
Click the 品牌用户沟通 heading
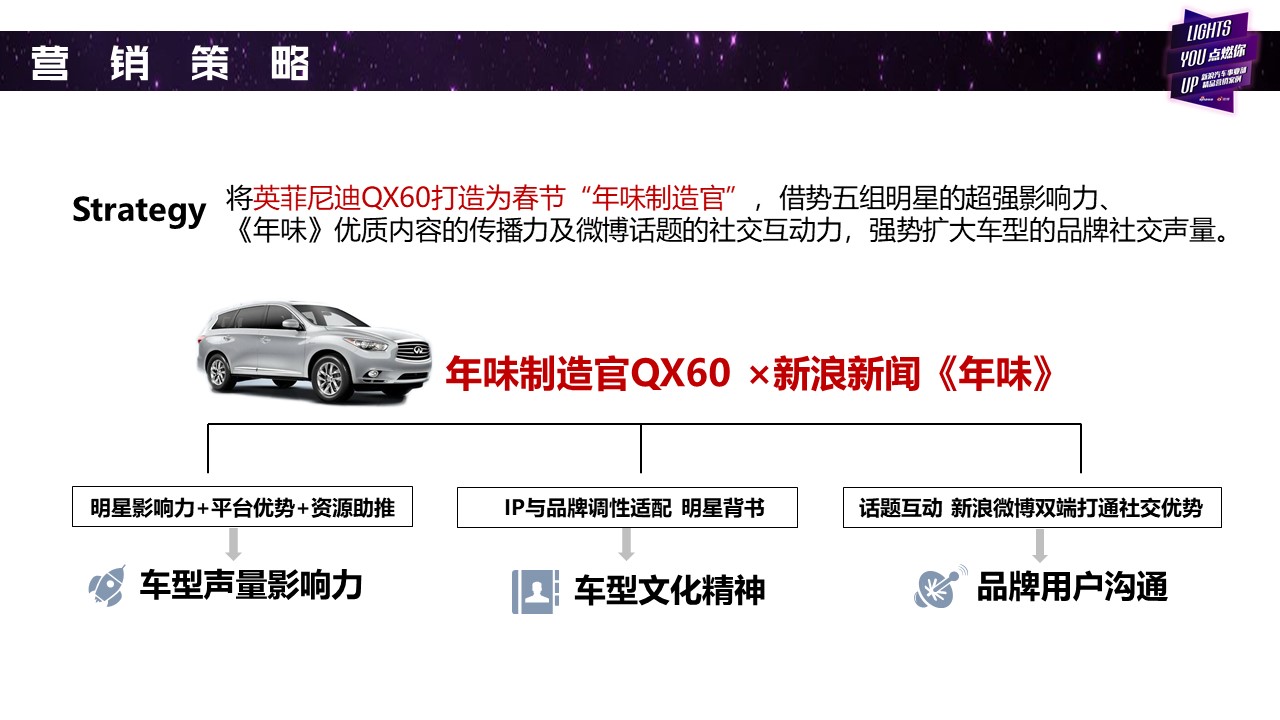(1073, 587)
